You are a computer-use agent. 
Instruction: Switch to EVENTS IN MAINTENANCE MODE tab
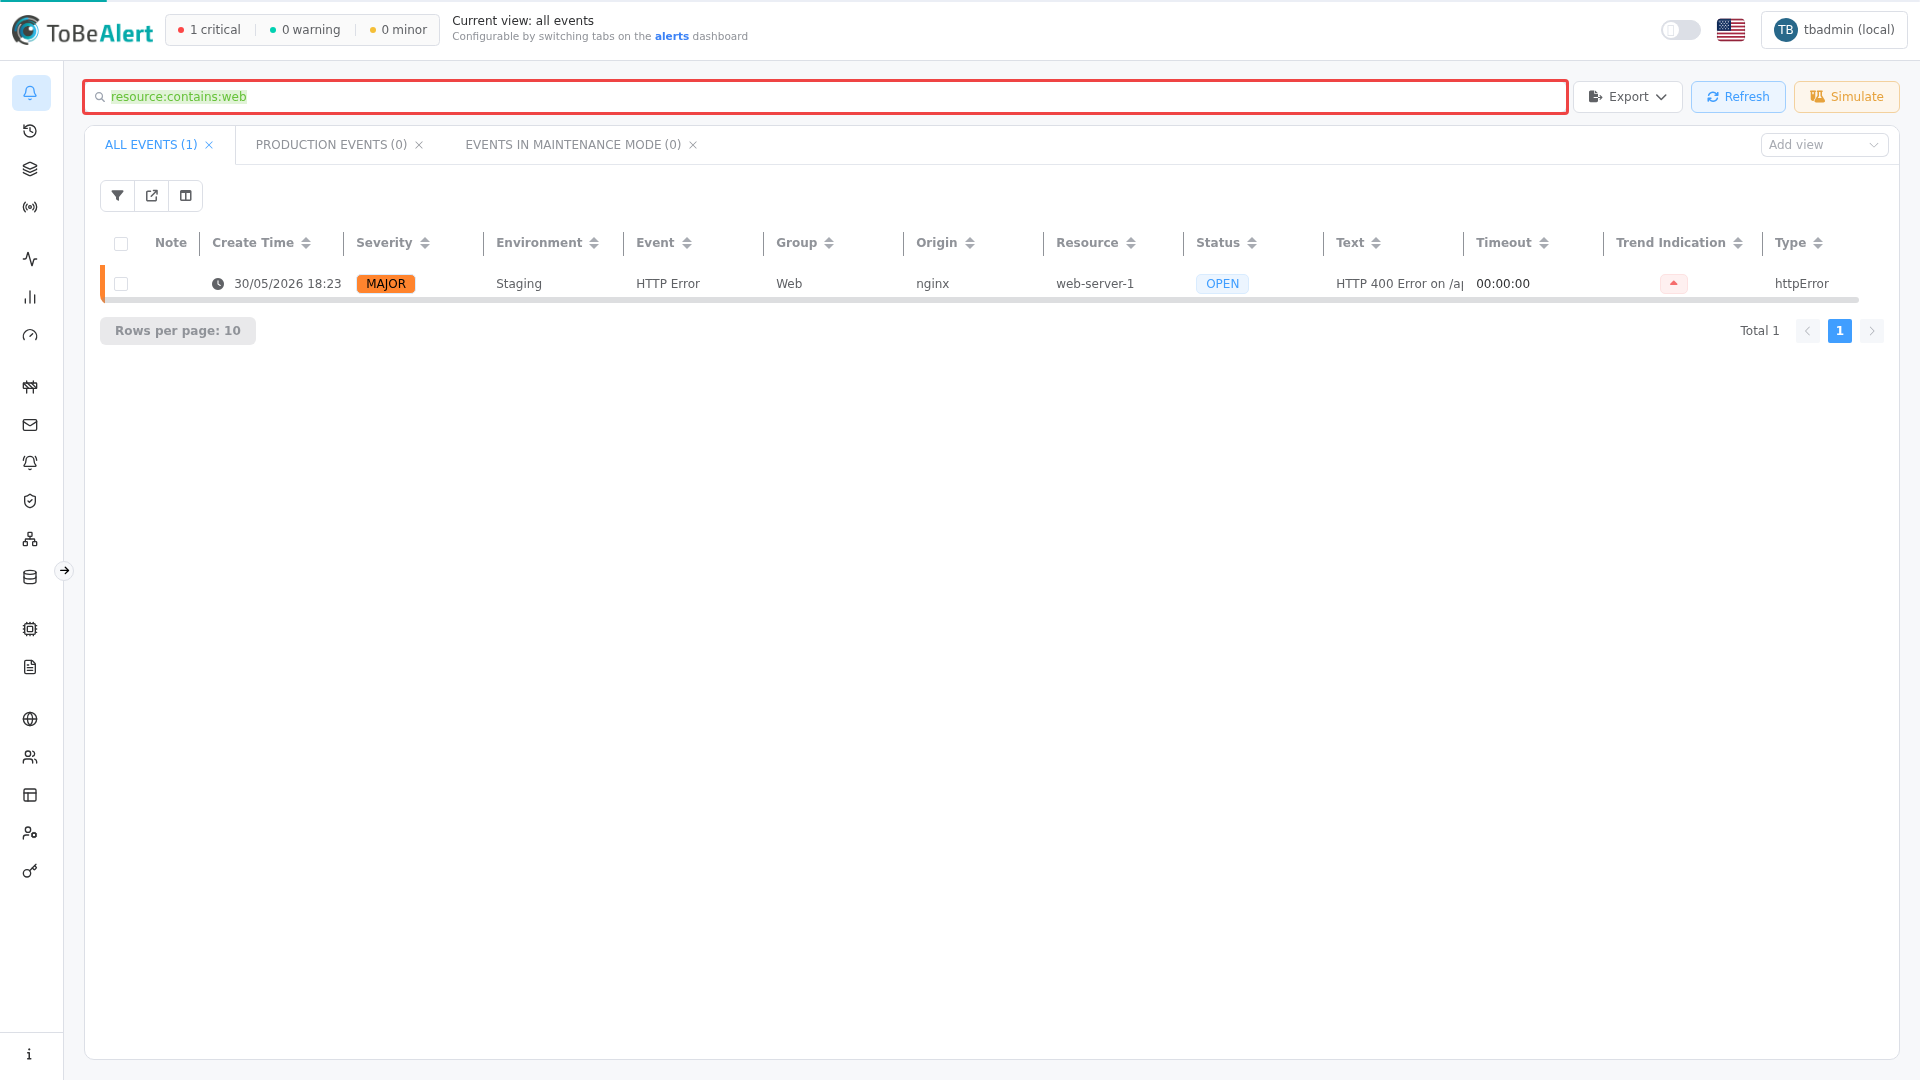pyautogui.click(x=573, y=145)
